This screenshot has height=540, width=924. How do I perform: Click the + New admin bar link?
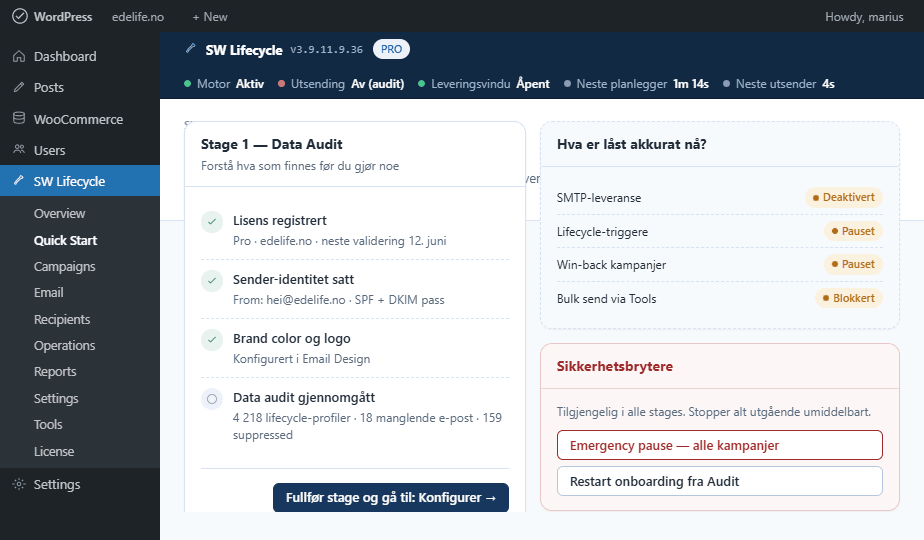coord(210,17)
